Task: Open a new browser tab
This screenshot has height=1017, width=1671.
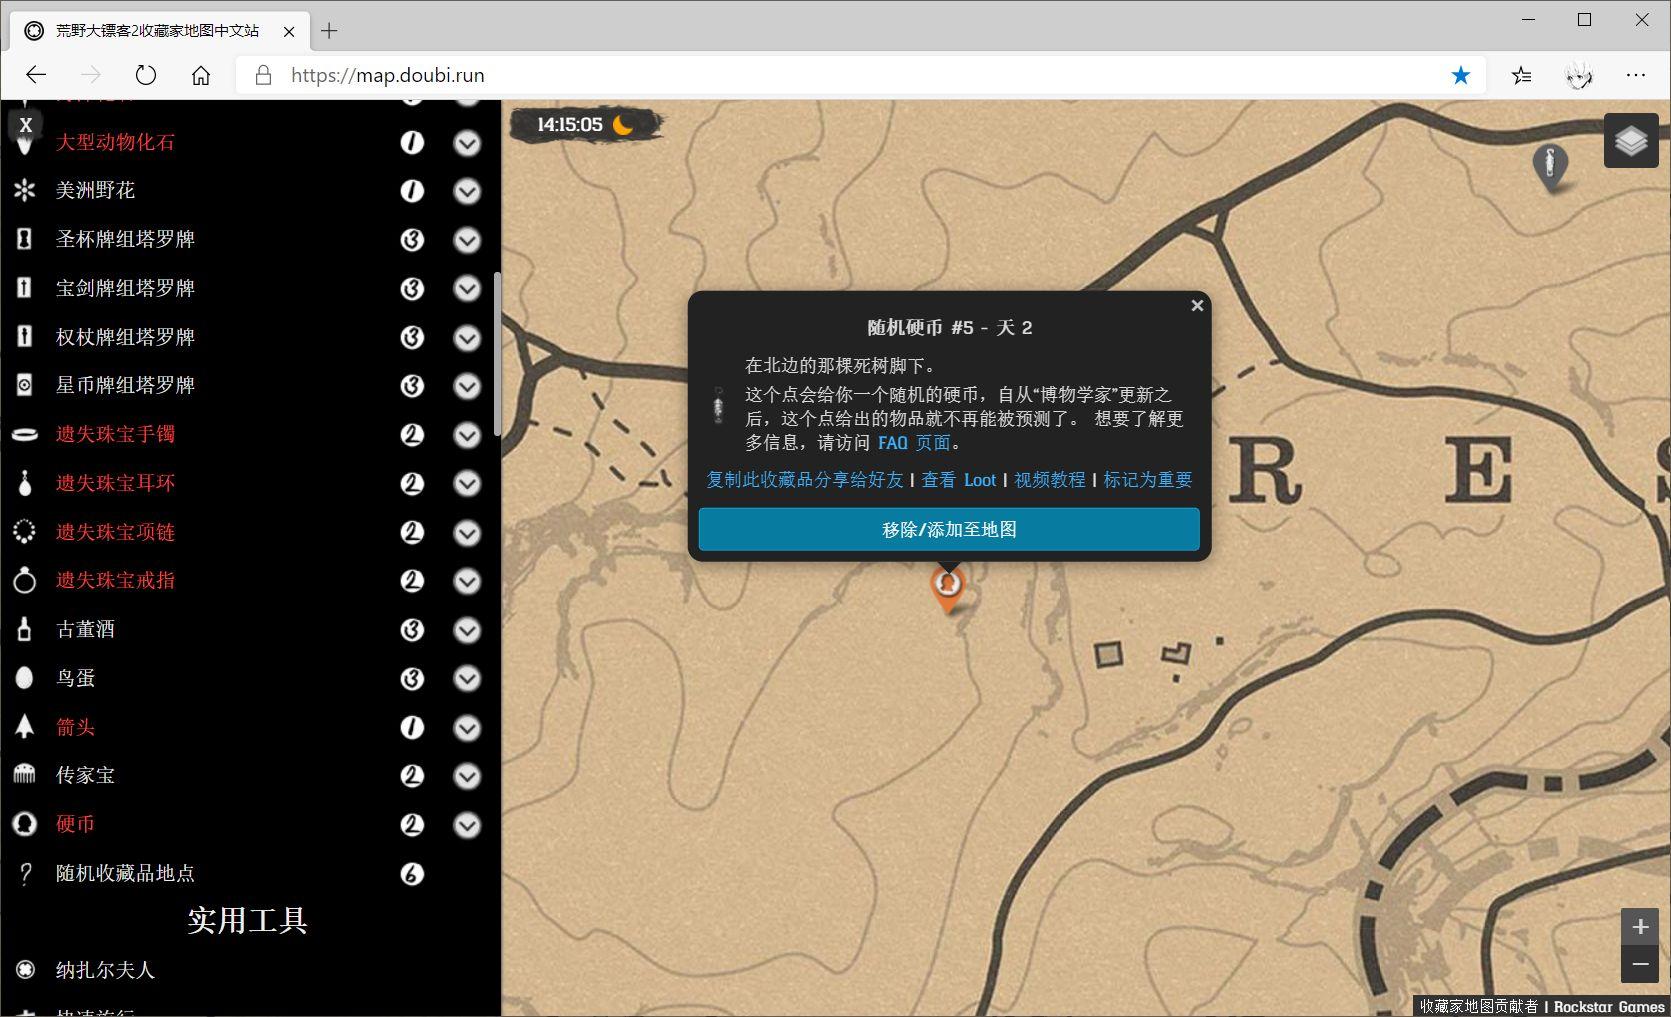Action: [329, 31]
